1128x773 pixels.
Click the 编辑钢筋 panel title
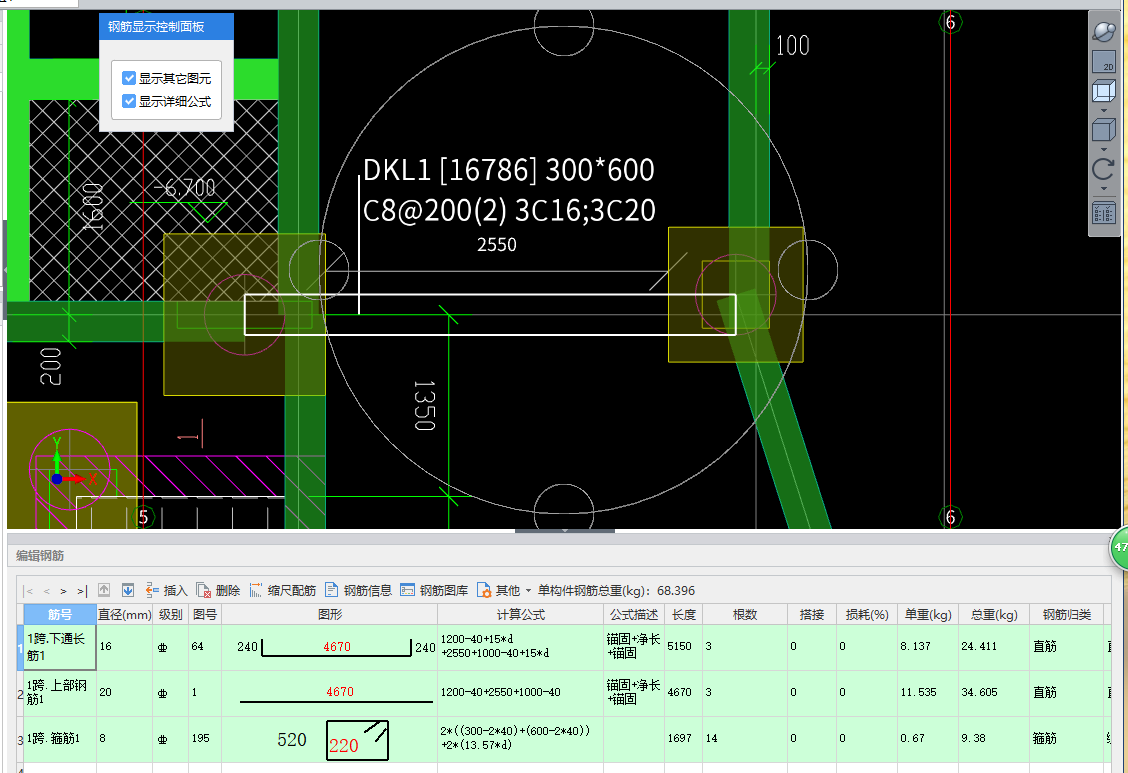pos(40,556)
